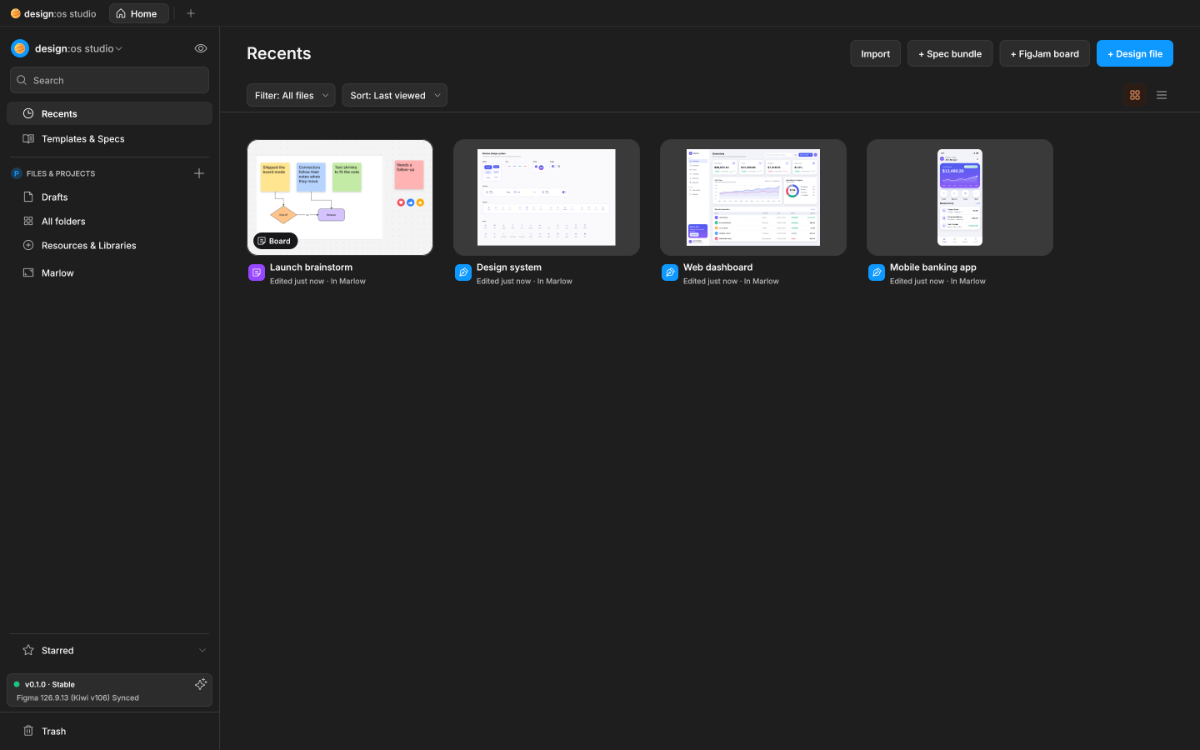This screenshot has height=750, width=1200.
Task: Open Resources & Libraries
Action: 109,245
